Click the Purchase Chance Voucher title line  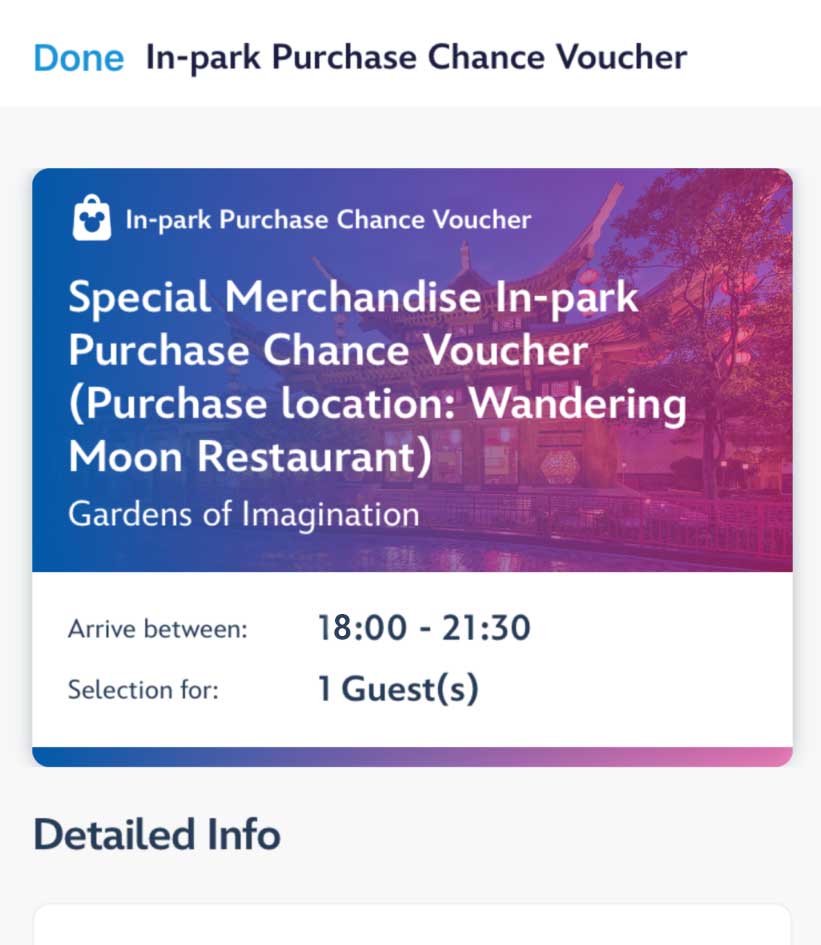[328, 350]
